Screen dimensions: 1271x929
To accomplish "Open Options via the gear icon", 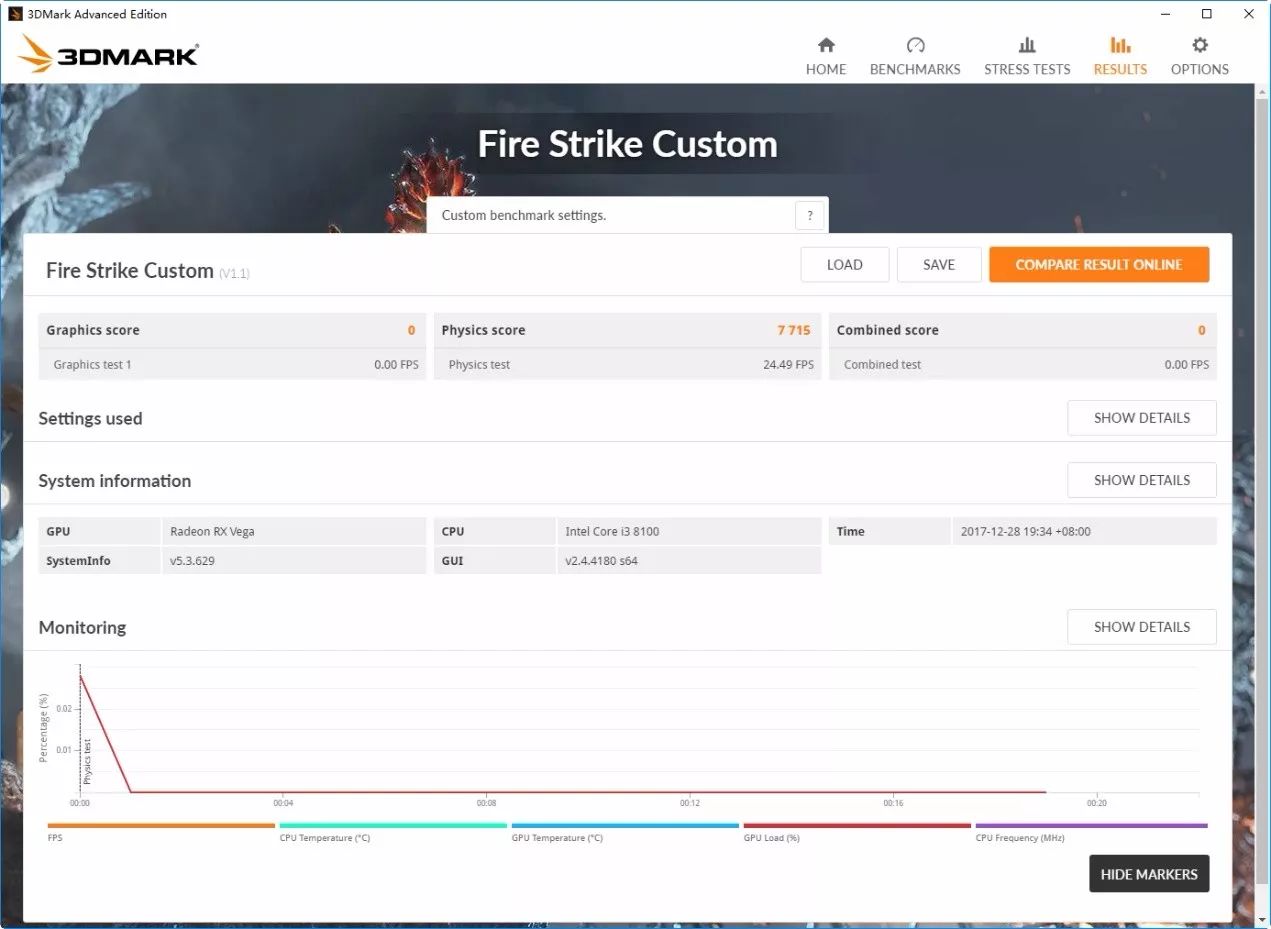I will (x=1200, y=45).
